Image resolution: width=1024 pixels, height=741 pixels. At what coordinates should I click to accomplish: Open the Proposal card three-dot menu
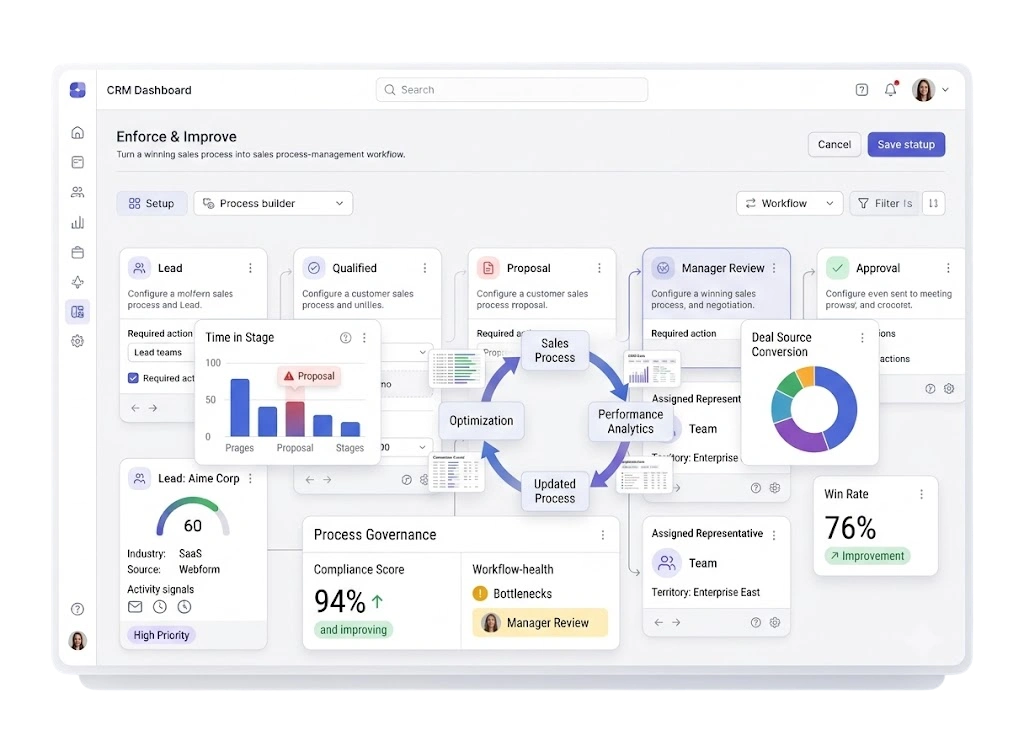point(599,268)
